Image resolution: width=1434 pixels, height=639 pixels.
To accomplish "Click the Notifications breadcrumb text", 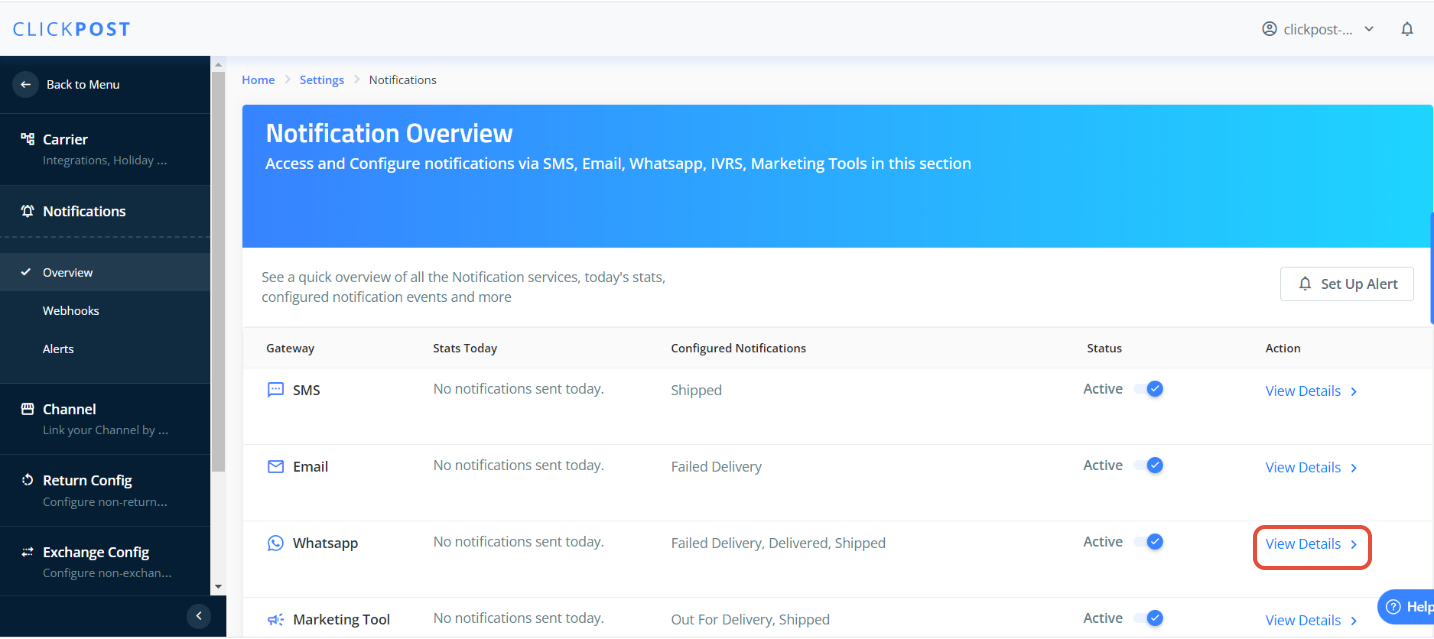I will (x=403, y=80).
